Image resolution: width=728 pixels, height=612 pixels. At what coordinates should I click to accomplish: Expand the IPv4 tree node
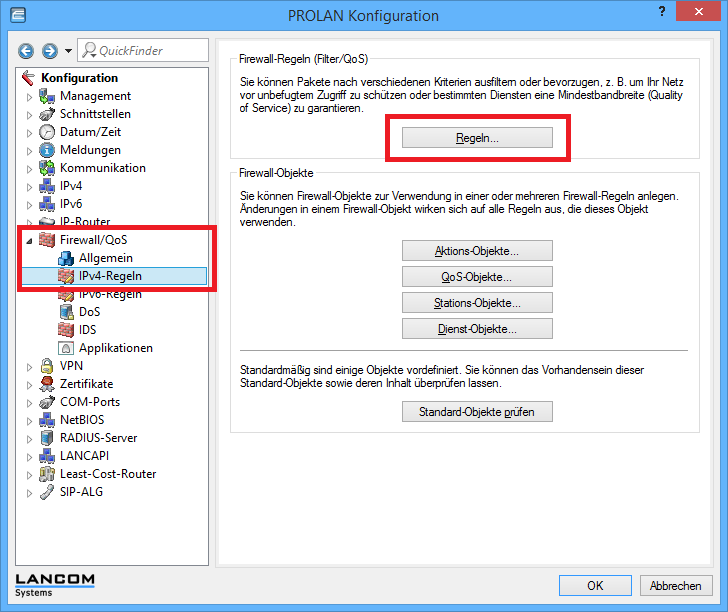pyautogui.click(x=29, y=187)
